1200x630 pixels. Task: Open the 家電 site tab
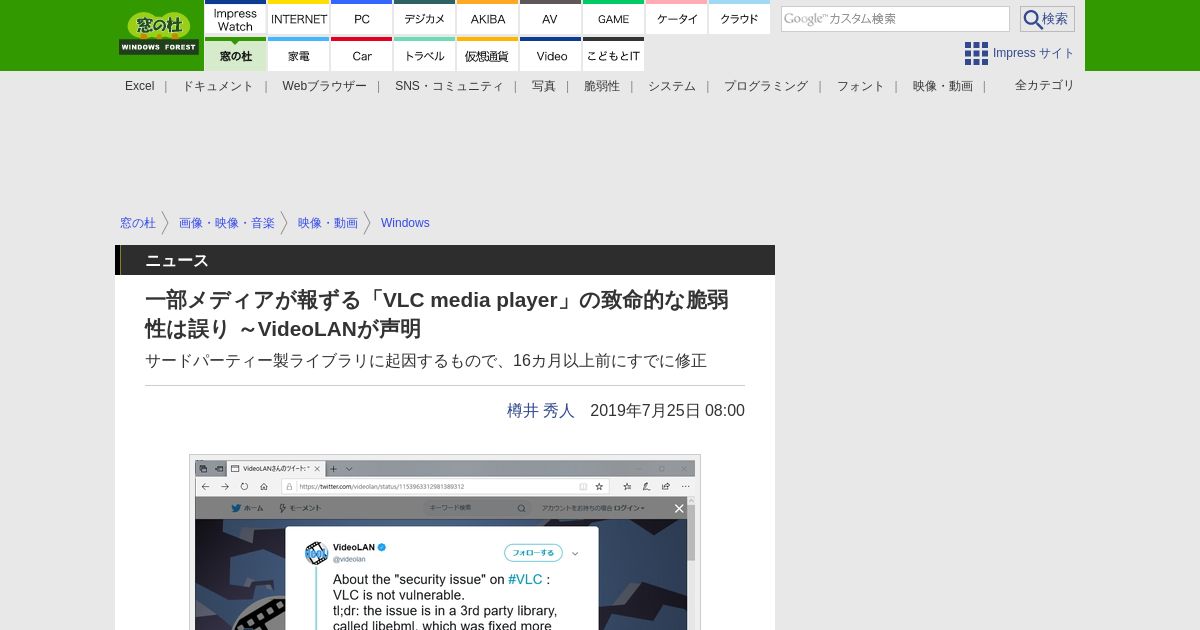[x=299, y=55]
